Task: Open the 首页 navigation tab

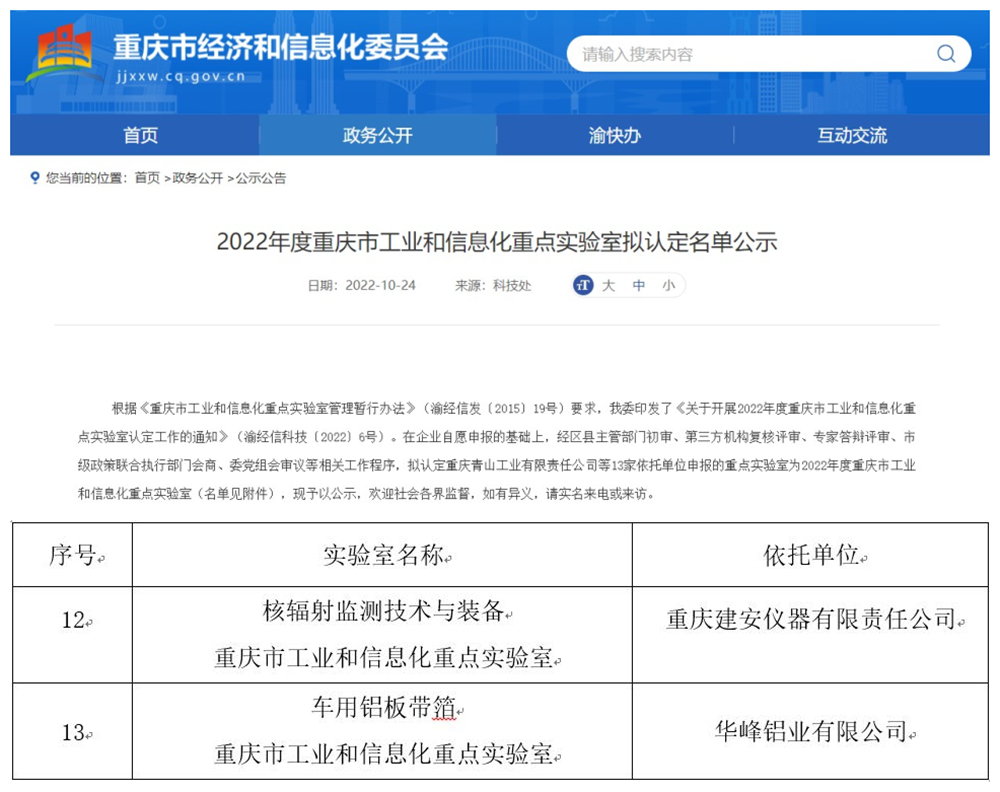Action: point(140,136)
